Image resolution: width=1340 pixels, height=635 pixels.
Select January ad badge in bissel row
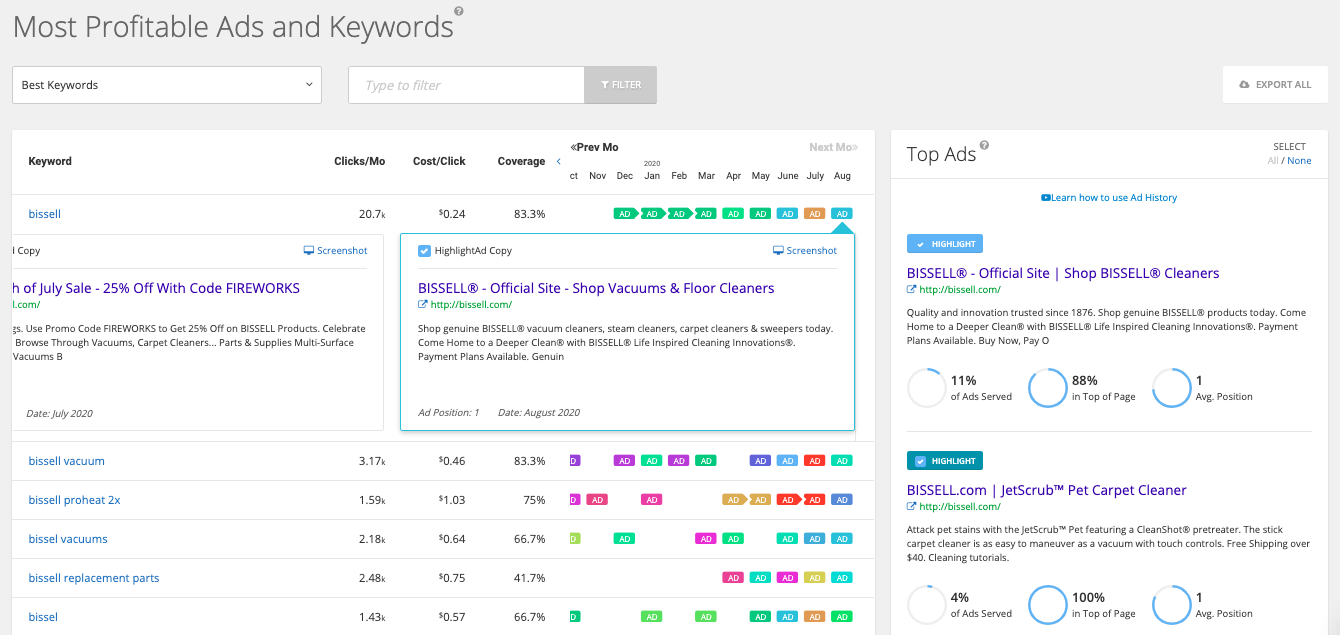(x=652, y=617)
